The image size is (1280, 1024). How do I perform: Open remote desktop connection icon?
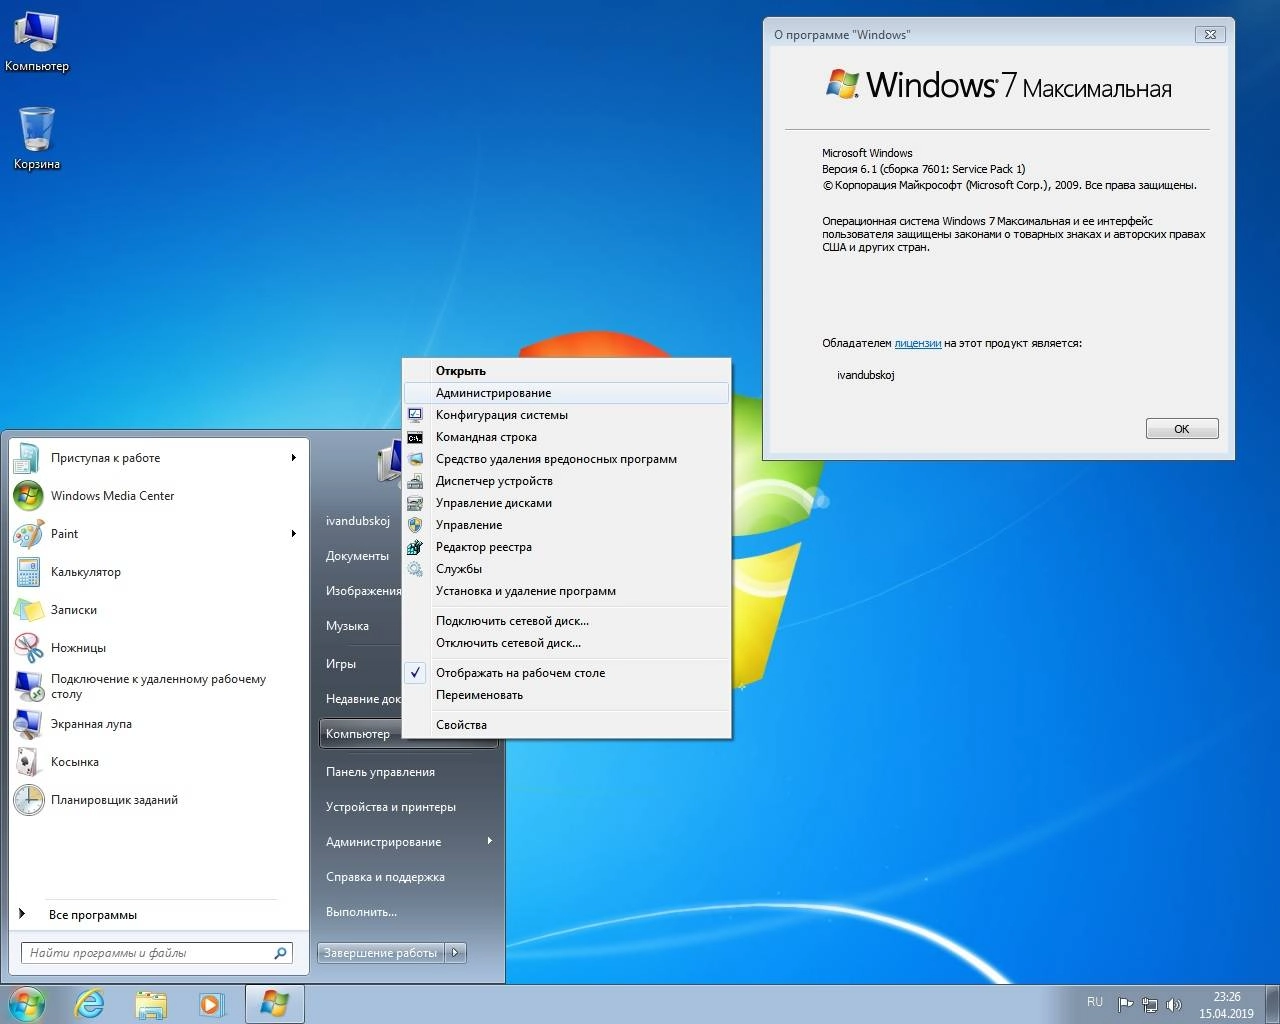[x=28, y=686]
